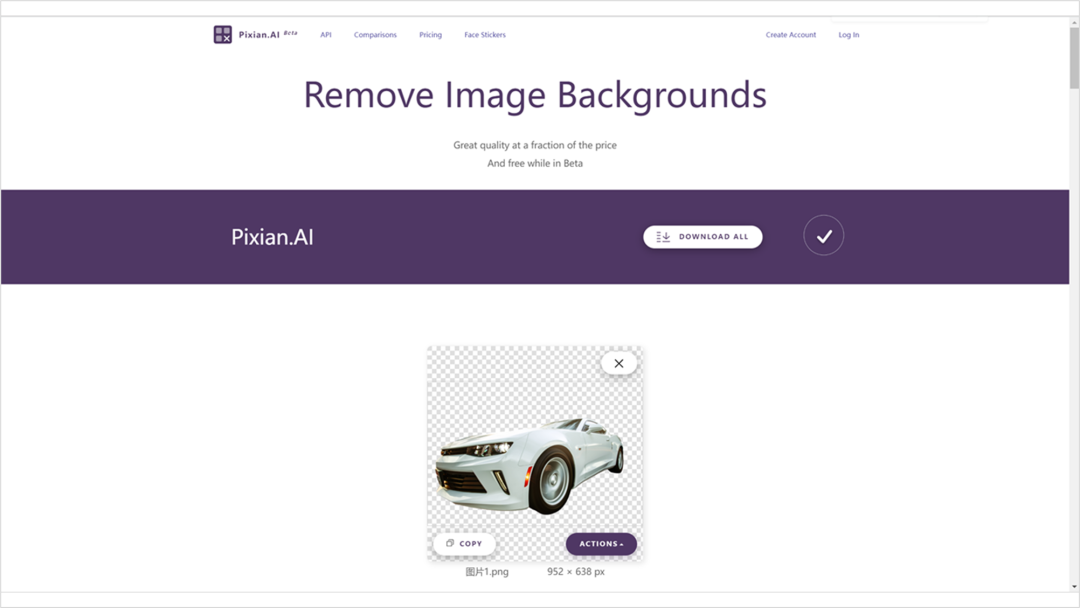The image size is (1080, 608).
Task: Open the Comparisons page
Action: 375,35
